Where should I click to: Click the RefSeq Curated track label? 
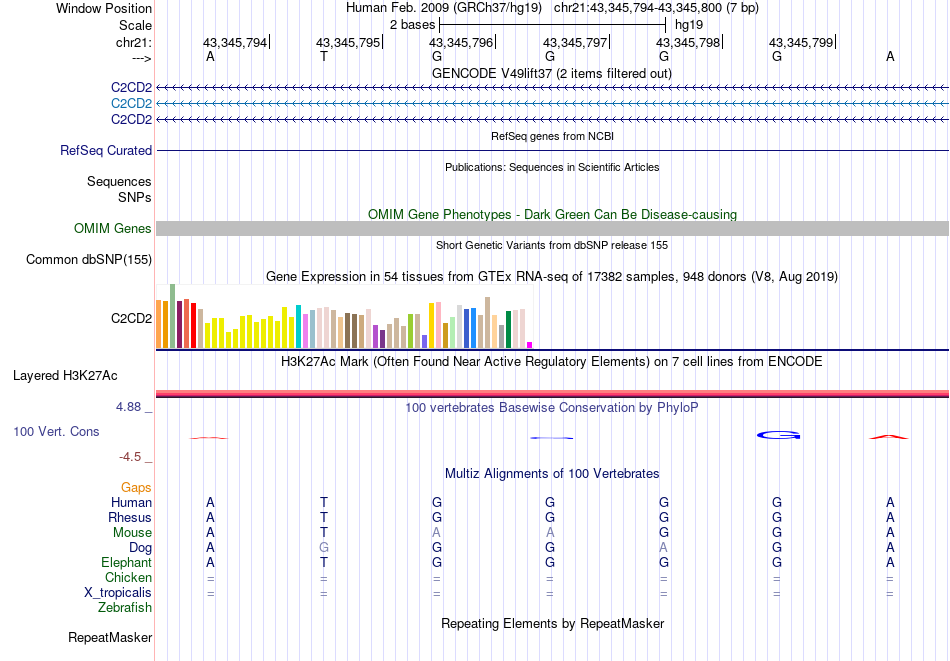106,150
